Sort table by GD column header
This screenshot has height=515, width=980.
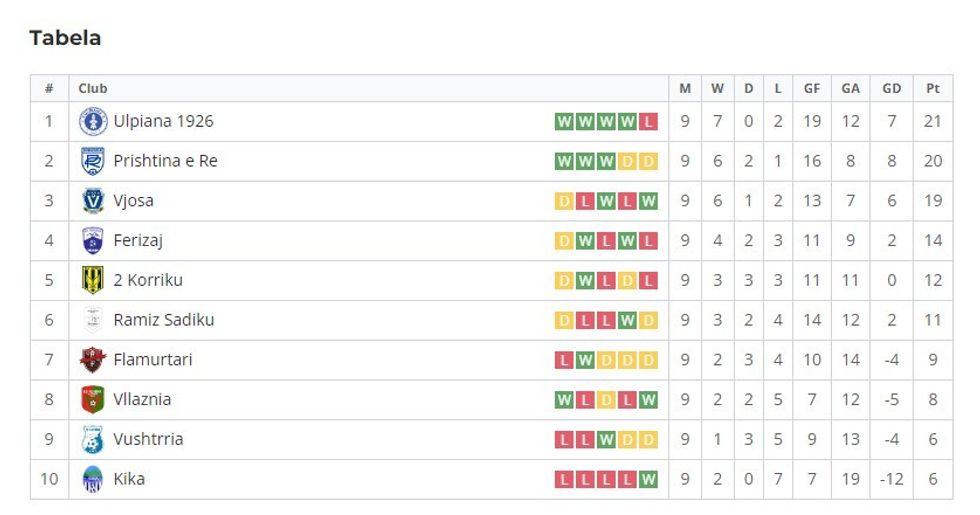pyautogui.click(x=891, y=88)
